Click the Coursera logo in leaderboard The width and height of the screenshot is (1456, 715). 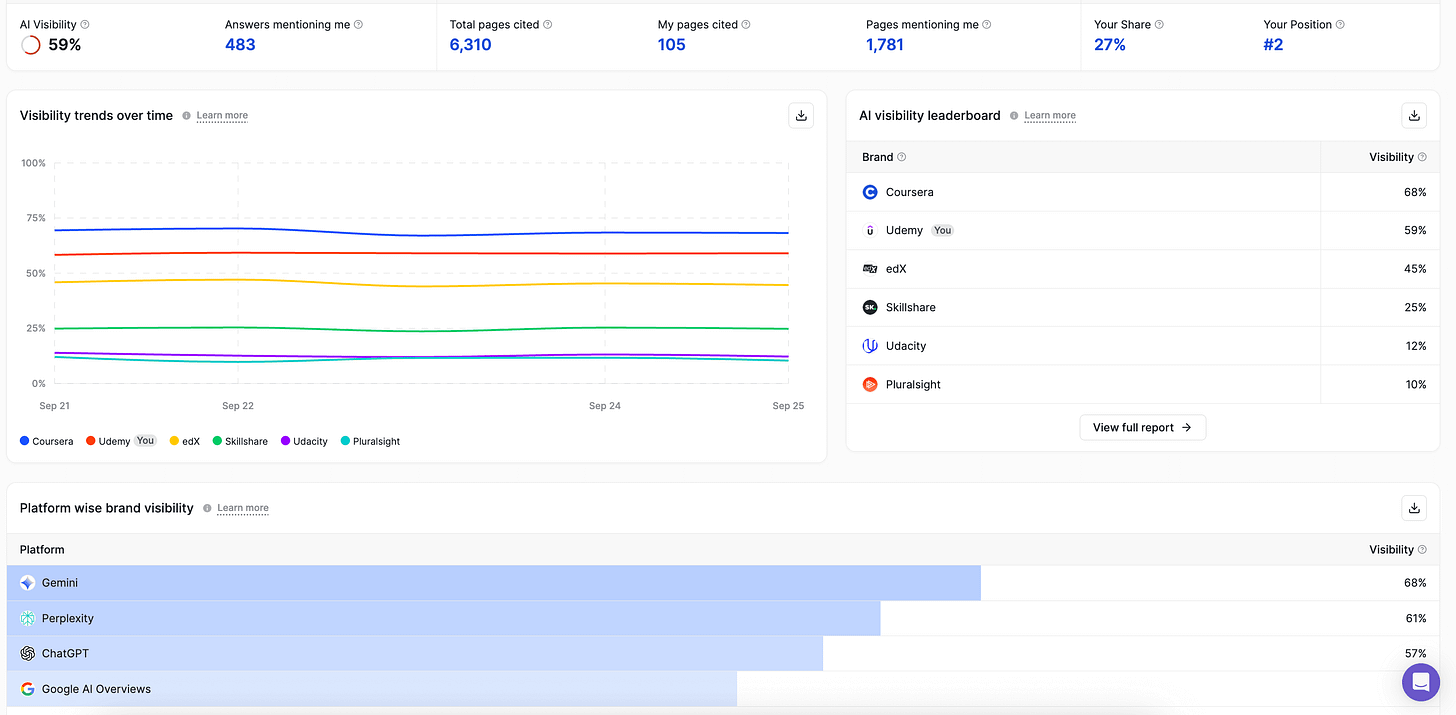(870, 192)
